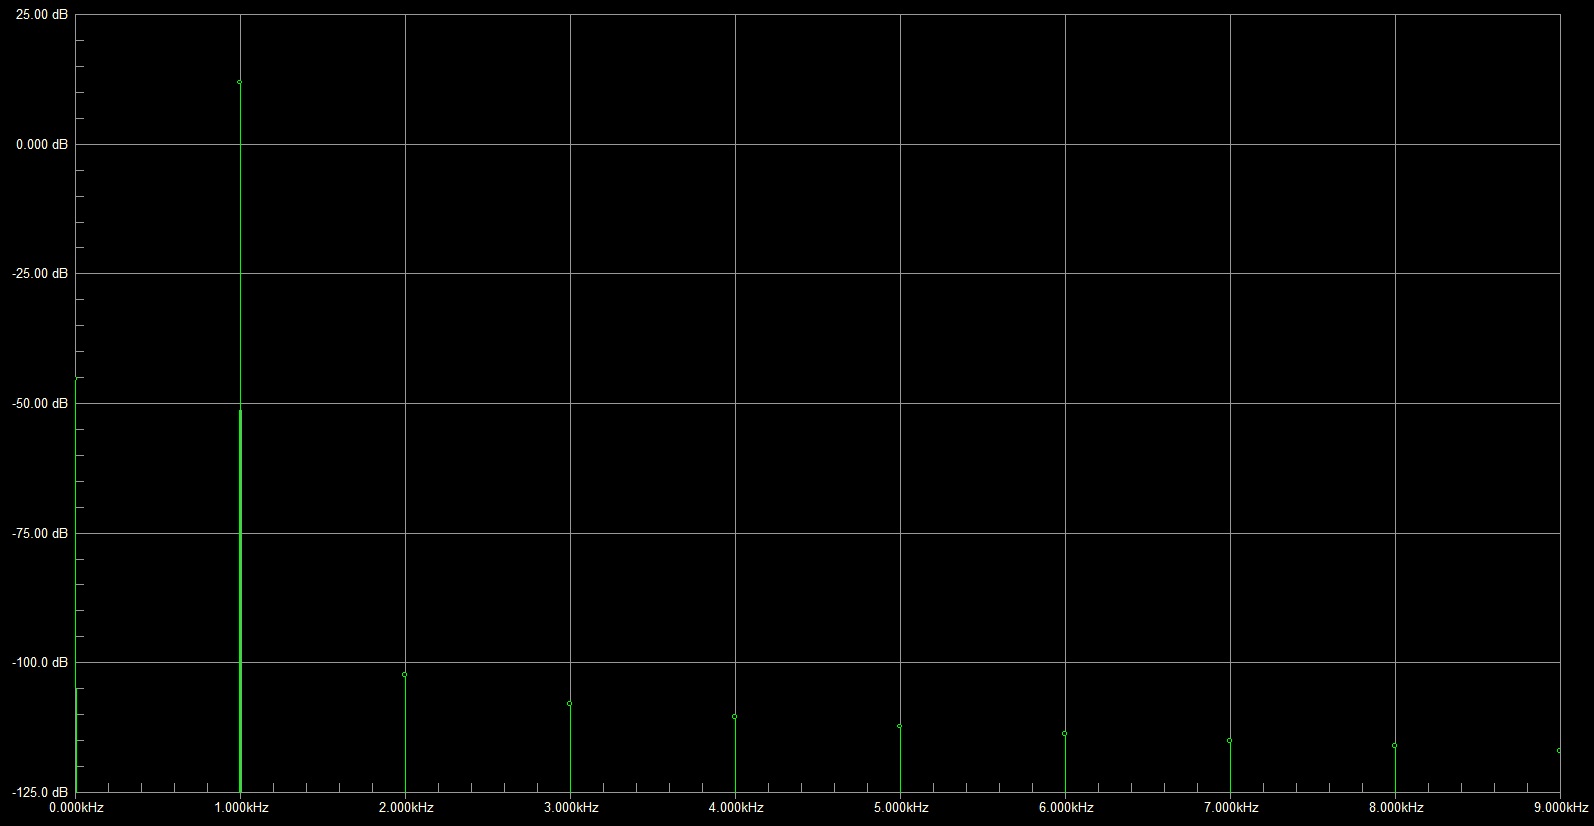Click the 0.000 dB y-axis label
1594x826 pixels.
point(42,145)
